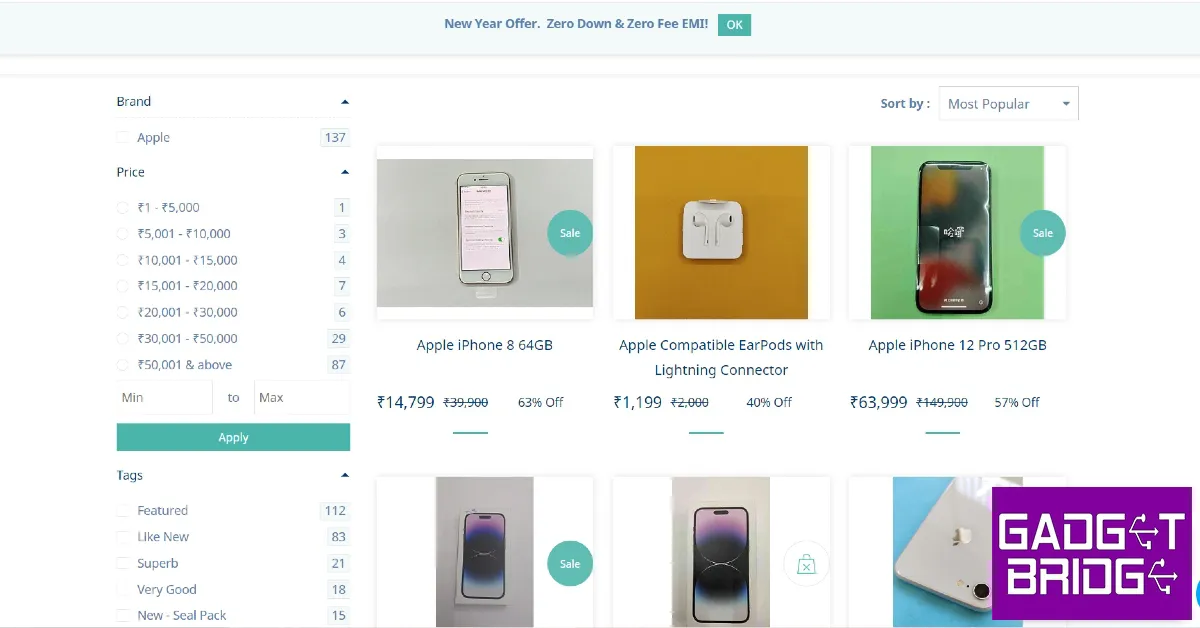Click the Sale badge on iPhone 12 Pro
The image size is (1200, 628).
[1042, 233]
